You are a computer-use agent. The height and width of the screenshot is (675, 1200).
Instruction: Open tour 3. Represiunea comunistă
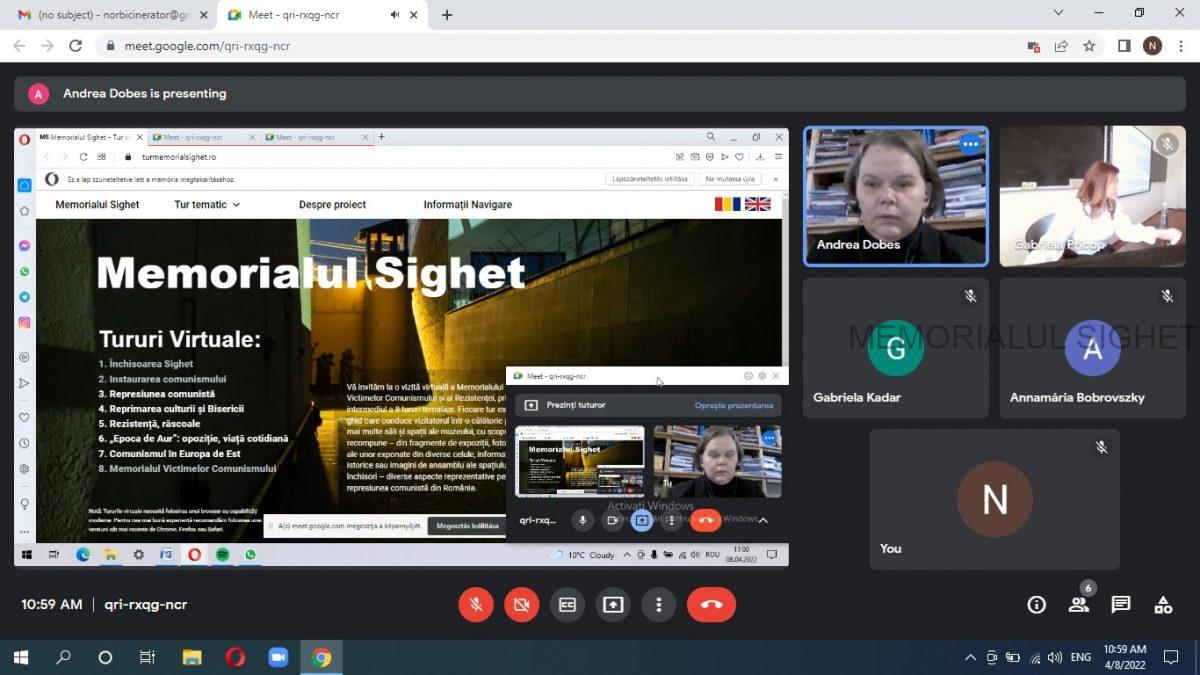point(157,394)
